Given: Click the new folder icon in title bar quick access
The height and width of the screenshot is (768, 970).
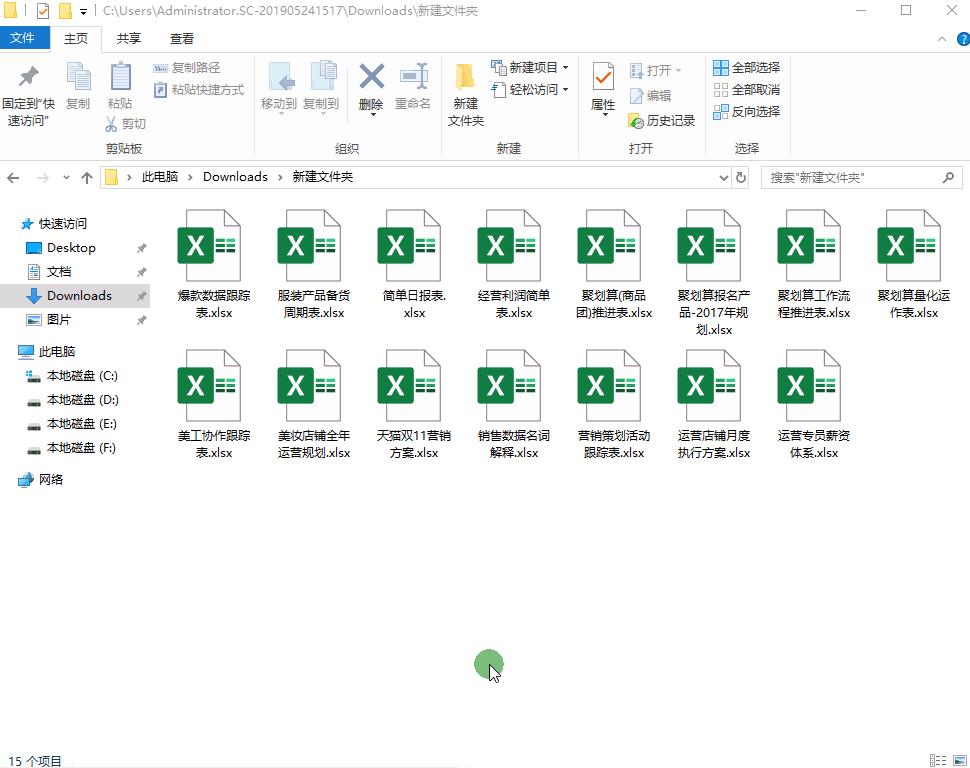Looking at the screenshot, I should (x=65, y=11).
